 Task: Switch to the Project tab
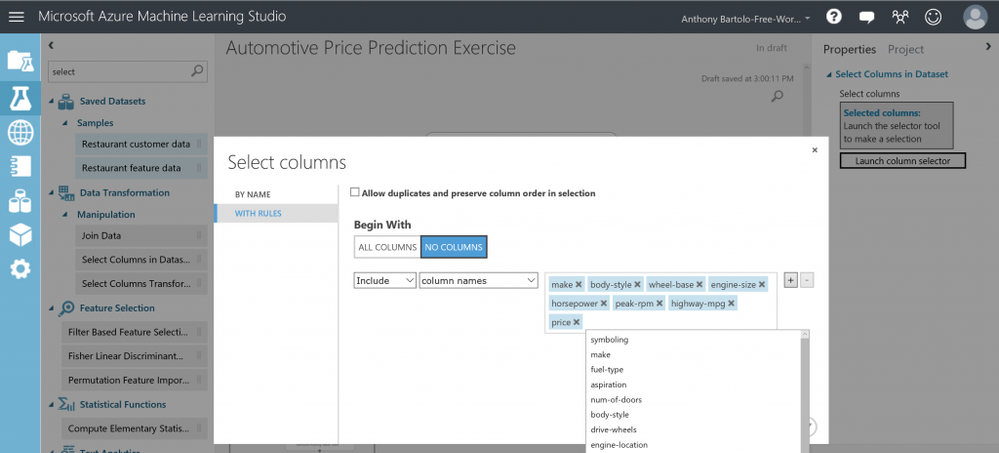(x=906, y=49)
